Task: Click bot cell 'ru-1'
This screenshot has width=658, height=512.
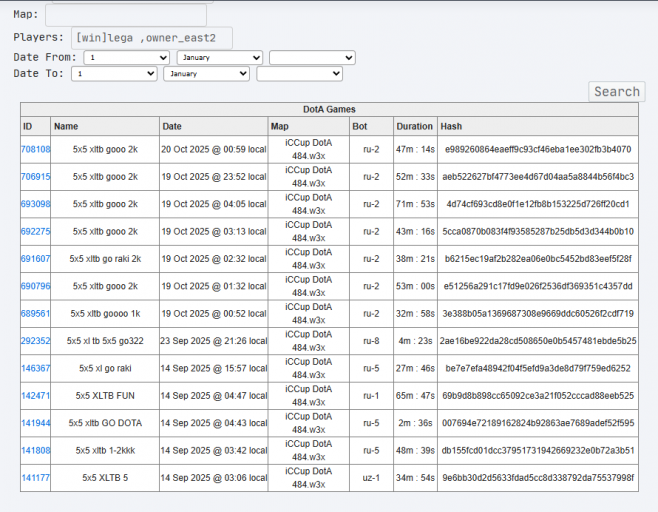Action: pos(371,396)
